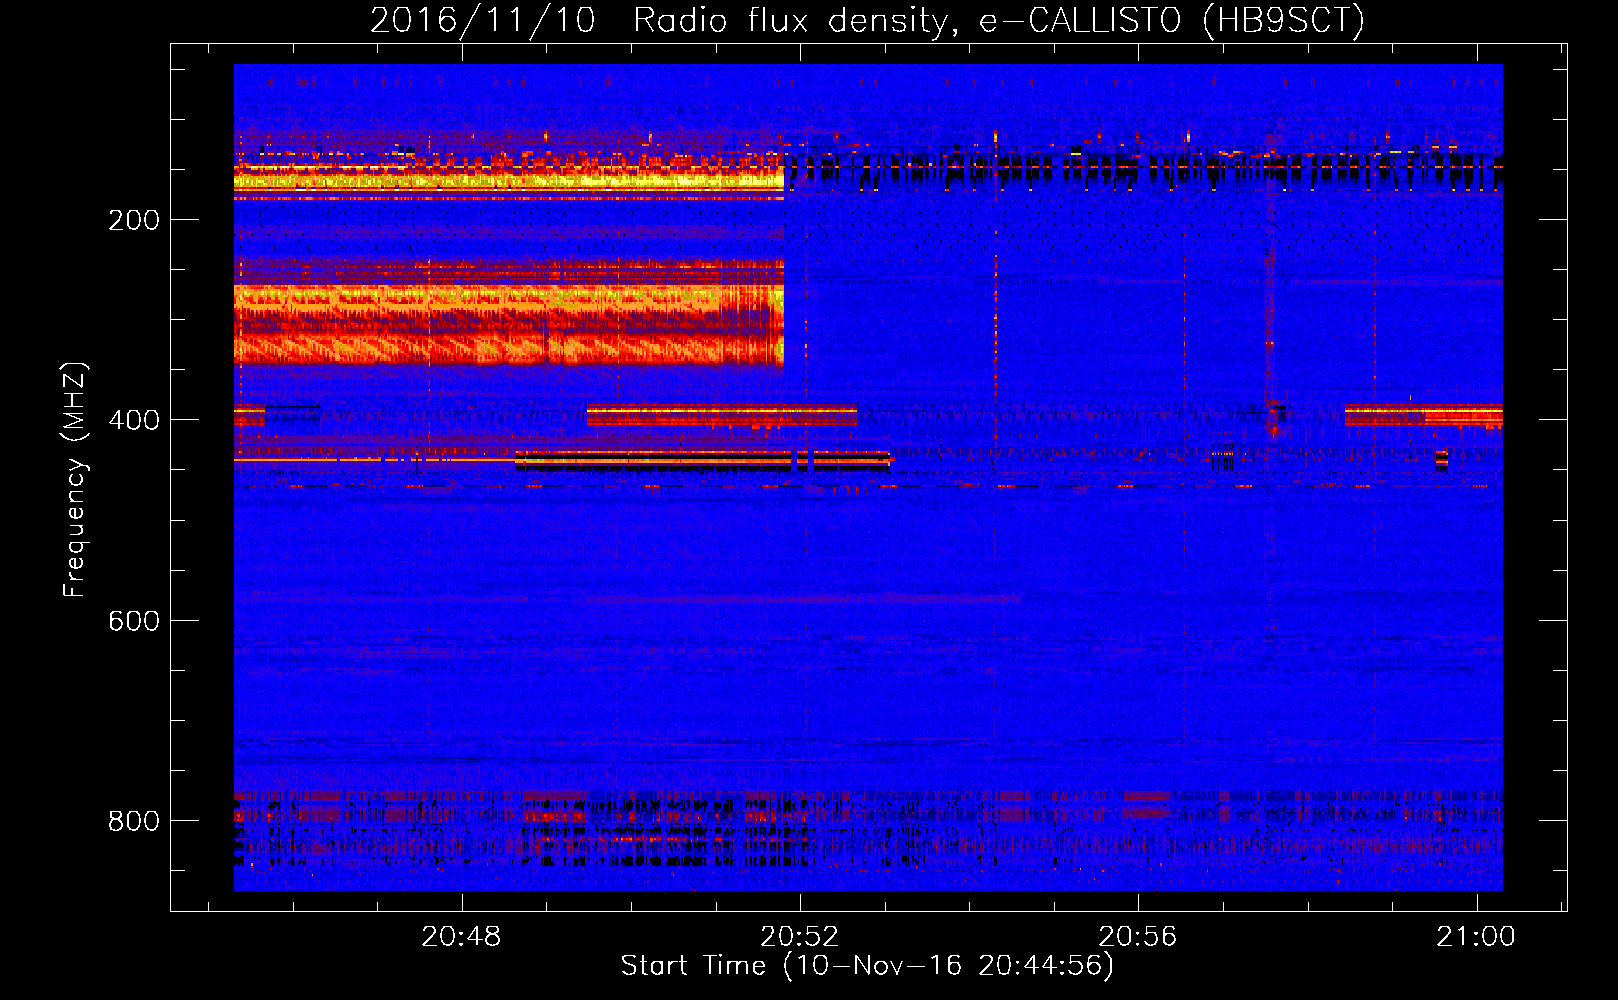Click the 'Start Time (10-Nov-16 20:44:56)' label
Screen dimensions: 1618x1000
click(x=867, y=966)
